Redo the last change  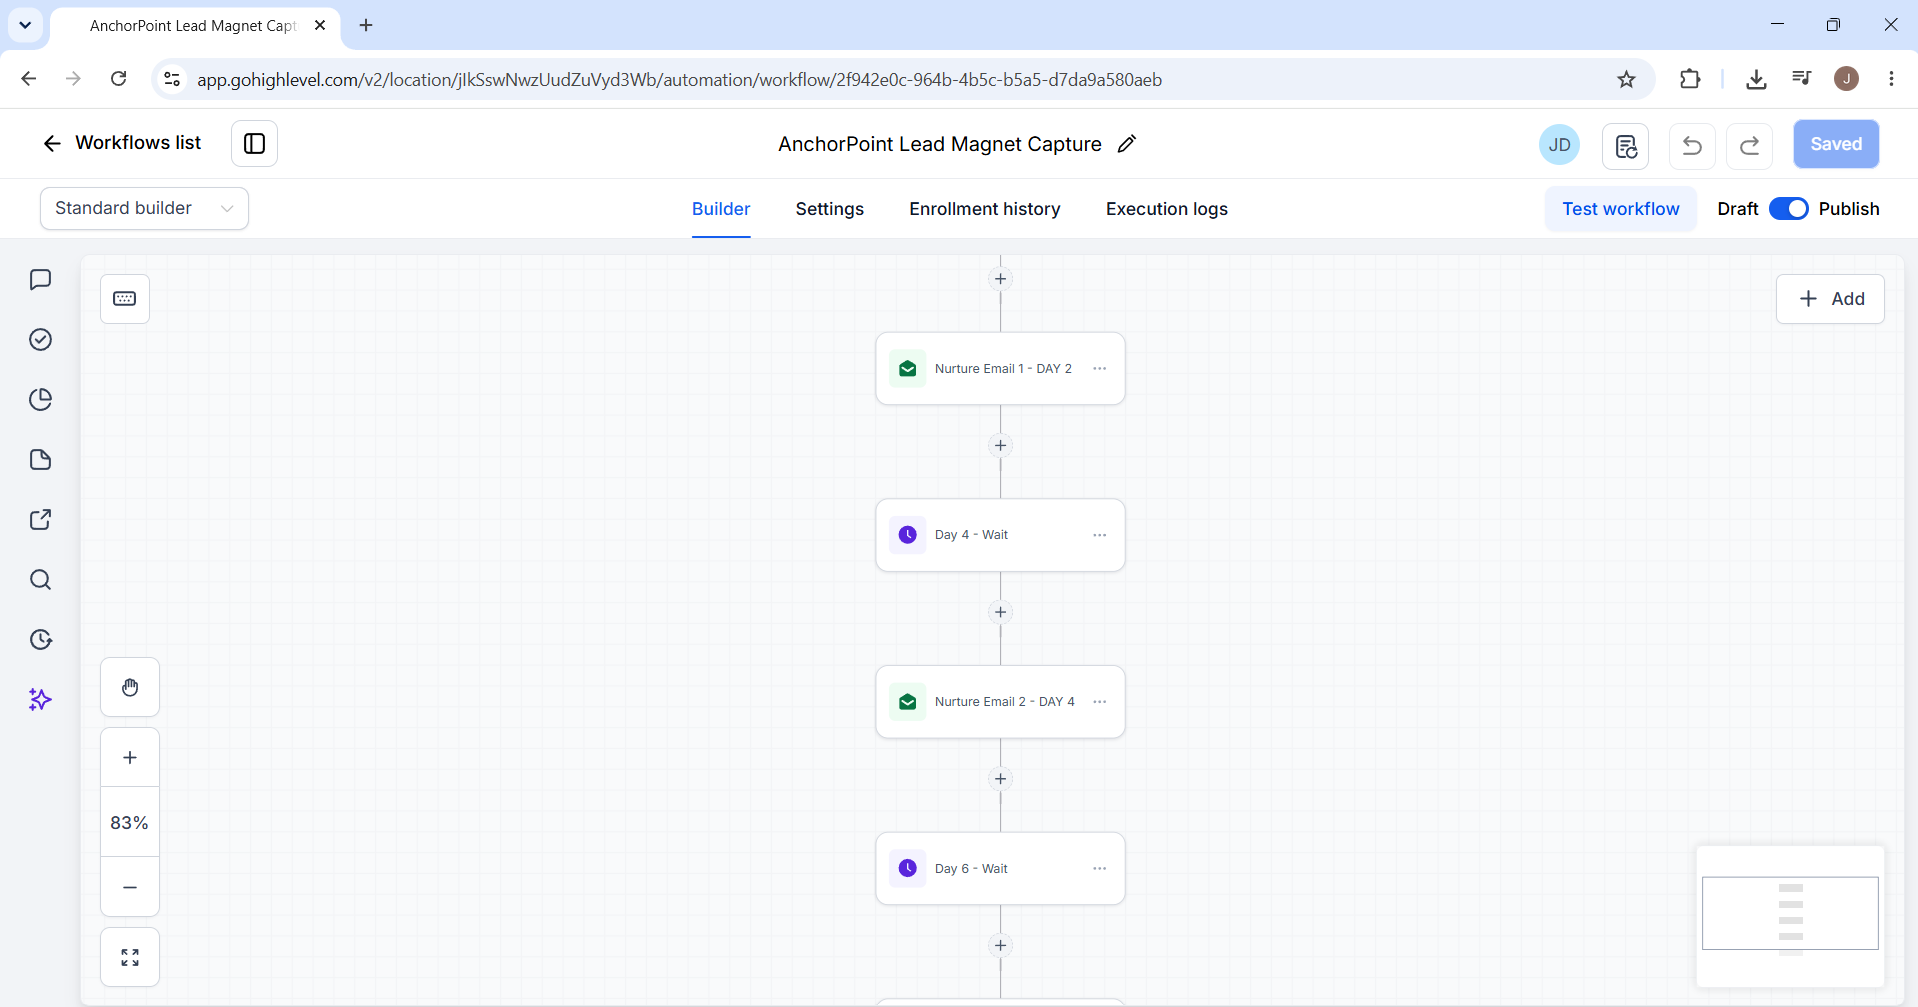[x=1749, y=146]
